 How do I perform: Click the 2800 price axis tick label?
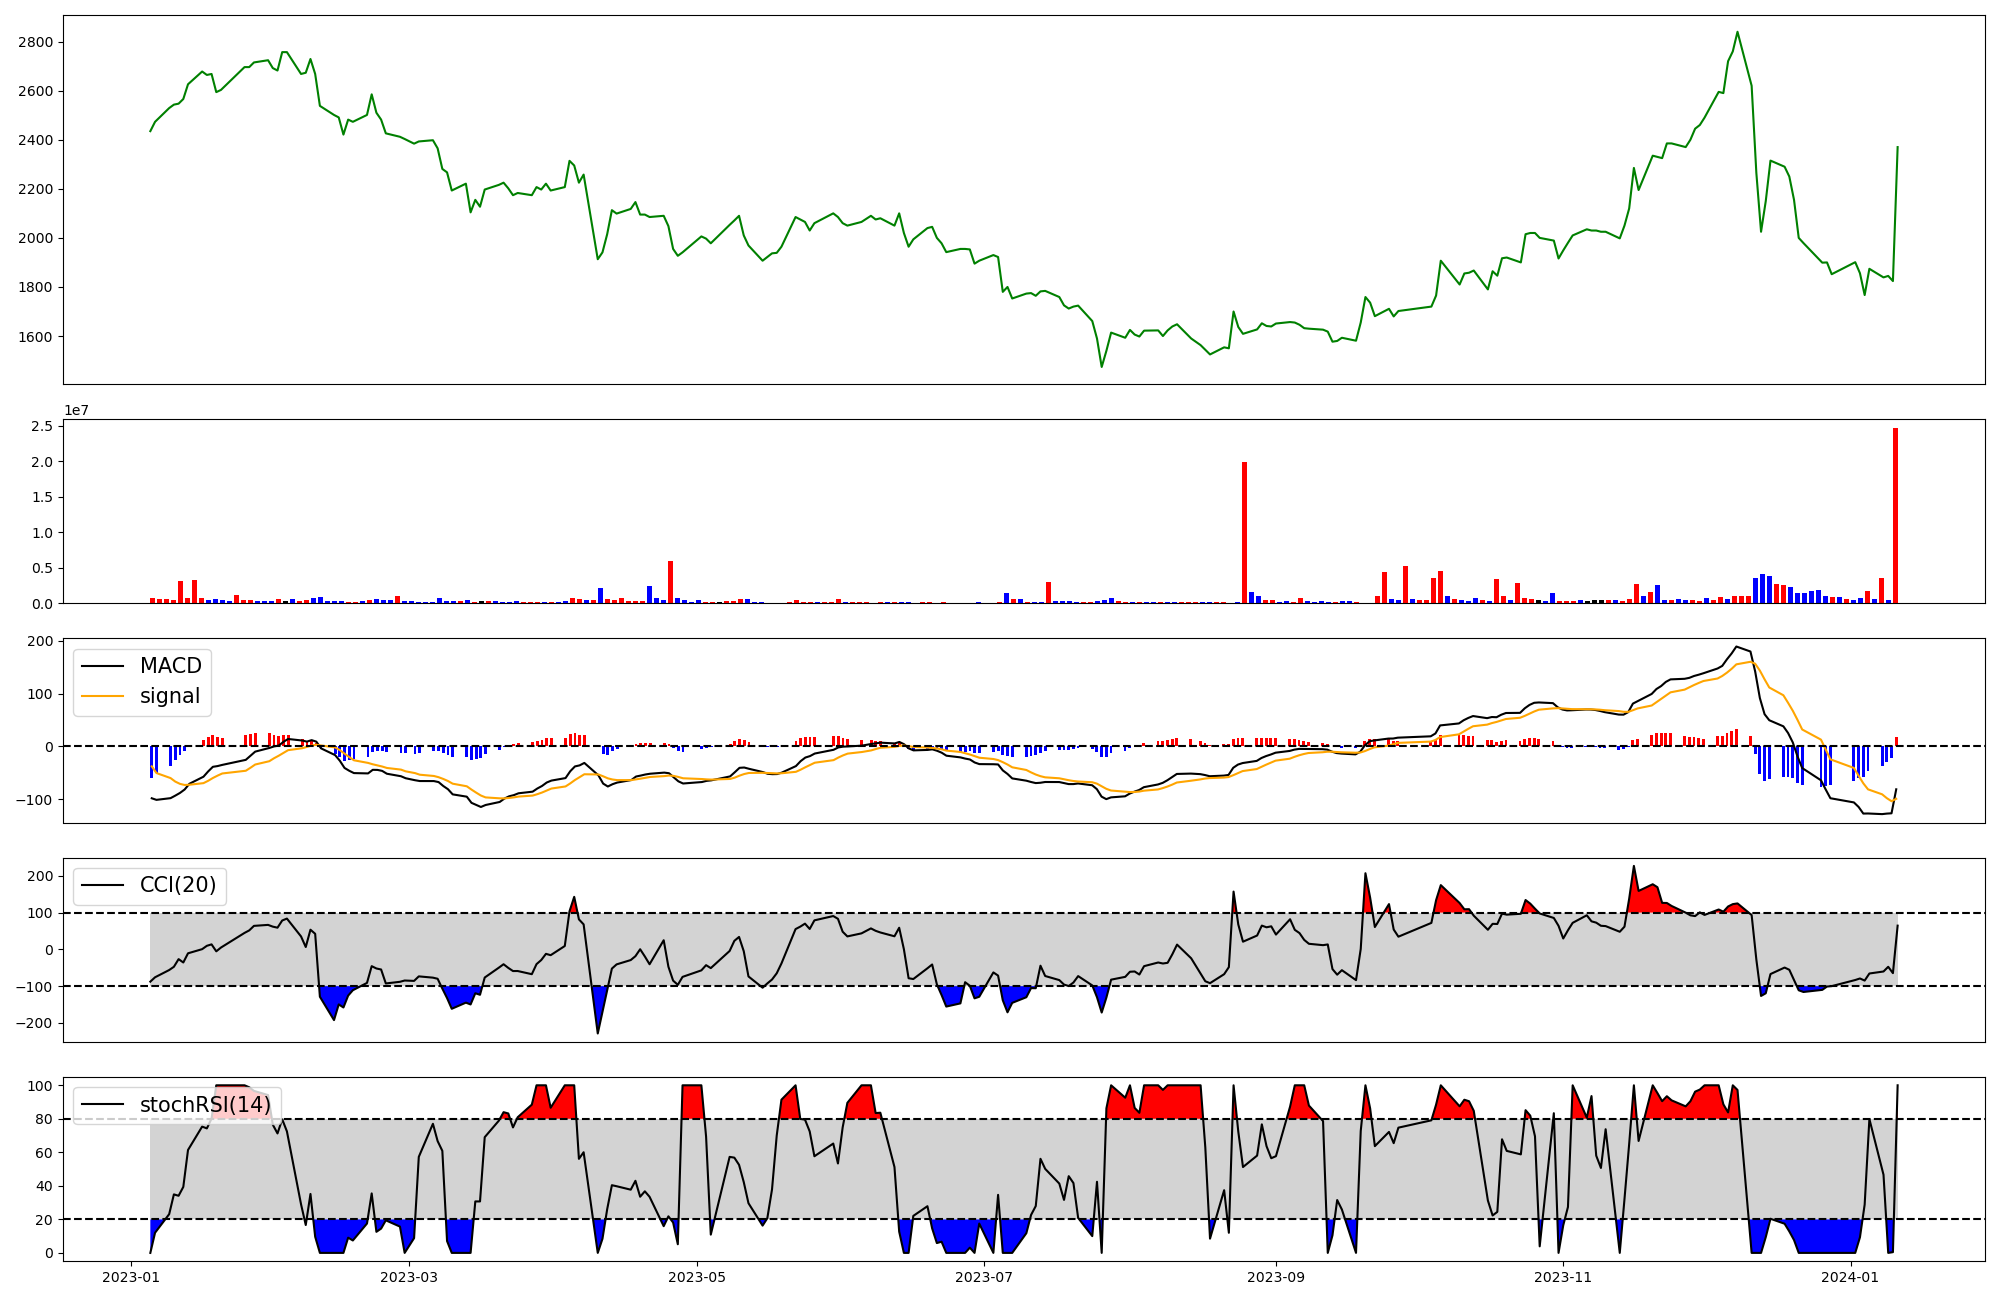tap(36, 42)
